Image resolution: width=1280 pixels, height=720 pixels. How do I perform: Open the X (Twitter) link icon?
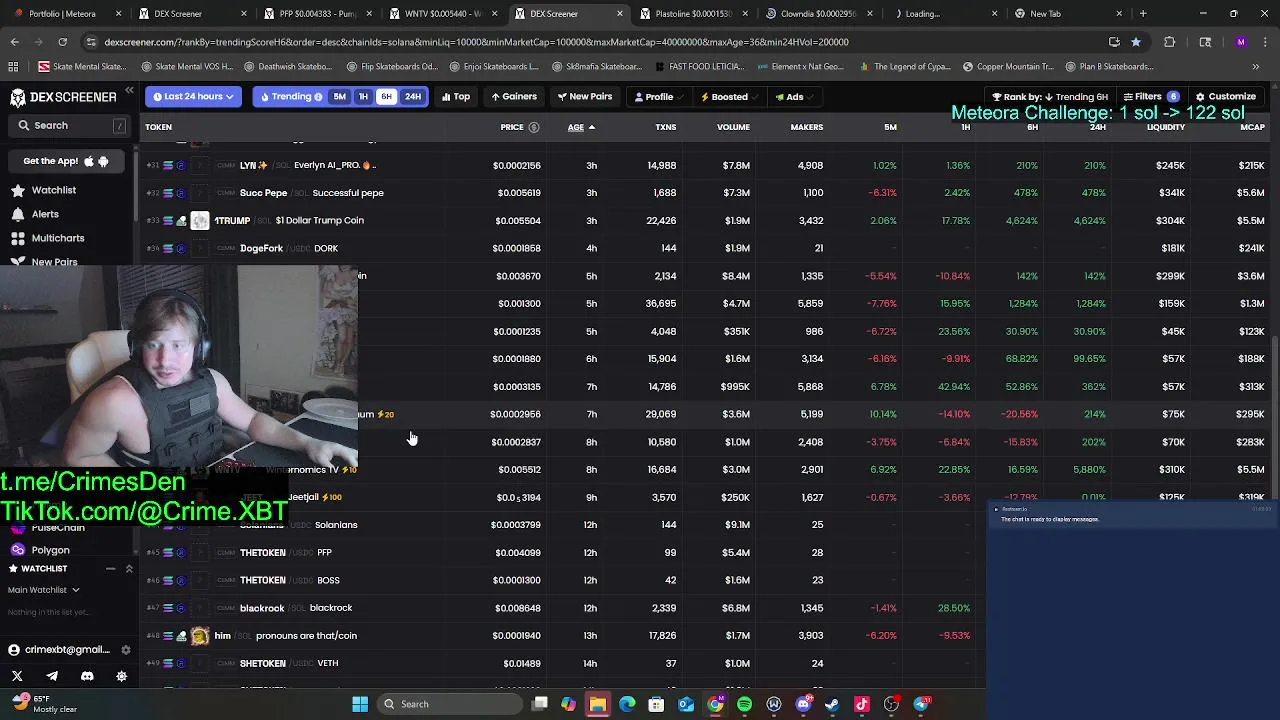(x=17, y=676)
